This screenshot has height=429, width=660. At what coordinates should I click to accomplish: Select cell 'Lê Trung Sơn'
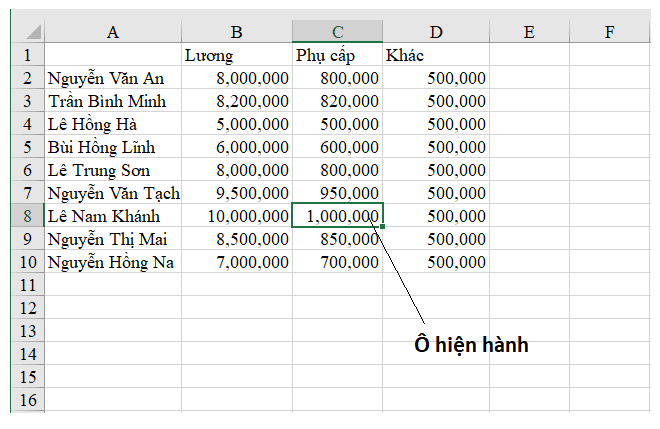click(113, 170)
